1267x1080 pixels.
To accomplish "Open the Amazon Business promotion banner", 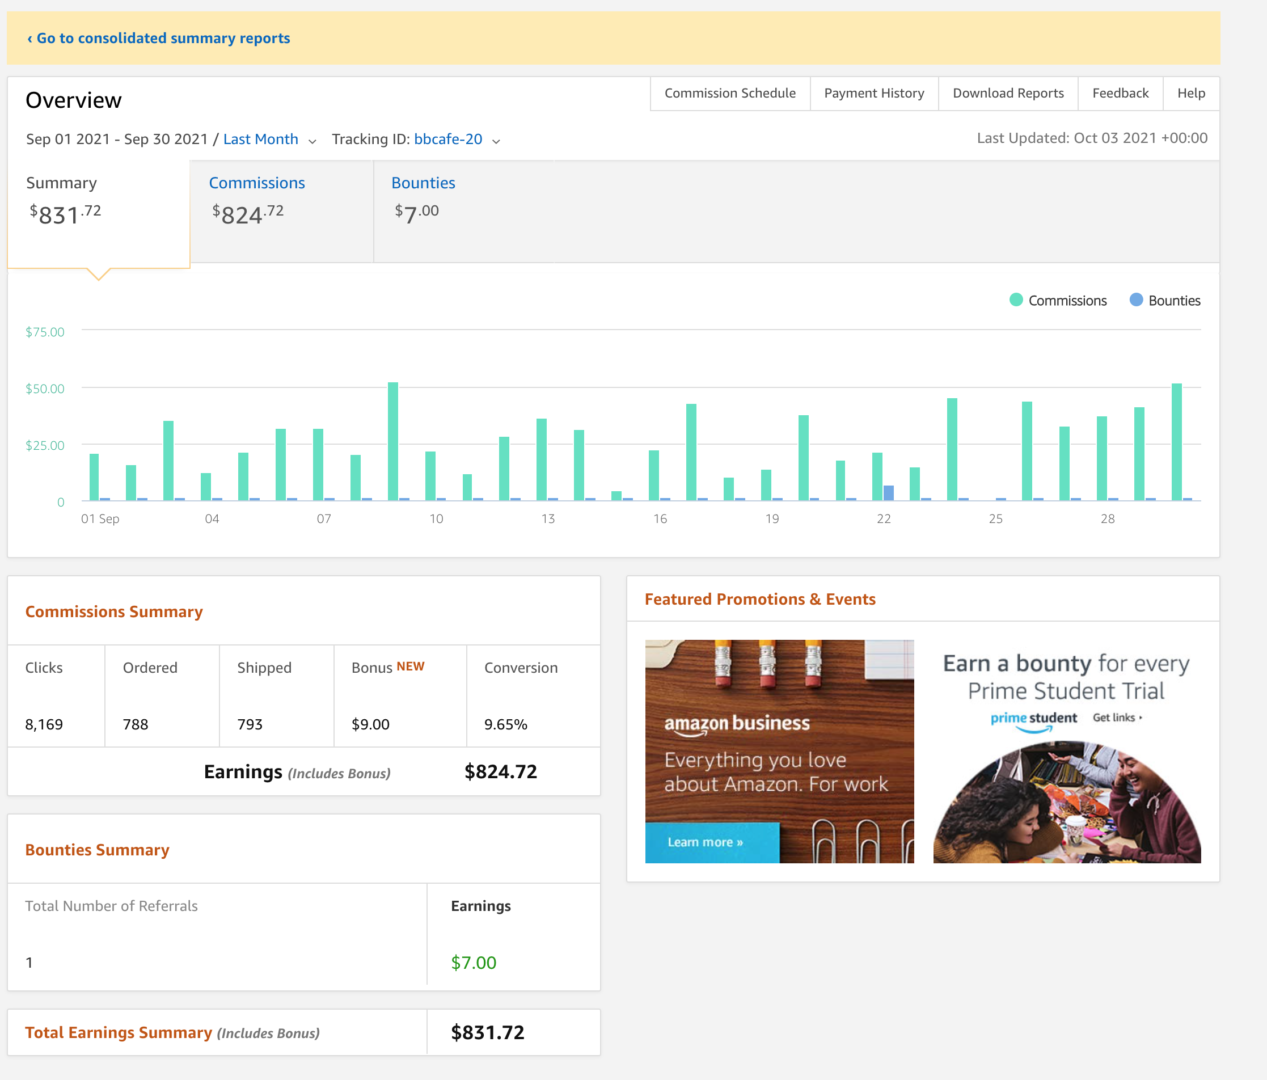I will 779,751.
